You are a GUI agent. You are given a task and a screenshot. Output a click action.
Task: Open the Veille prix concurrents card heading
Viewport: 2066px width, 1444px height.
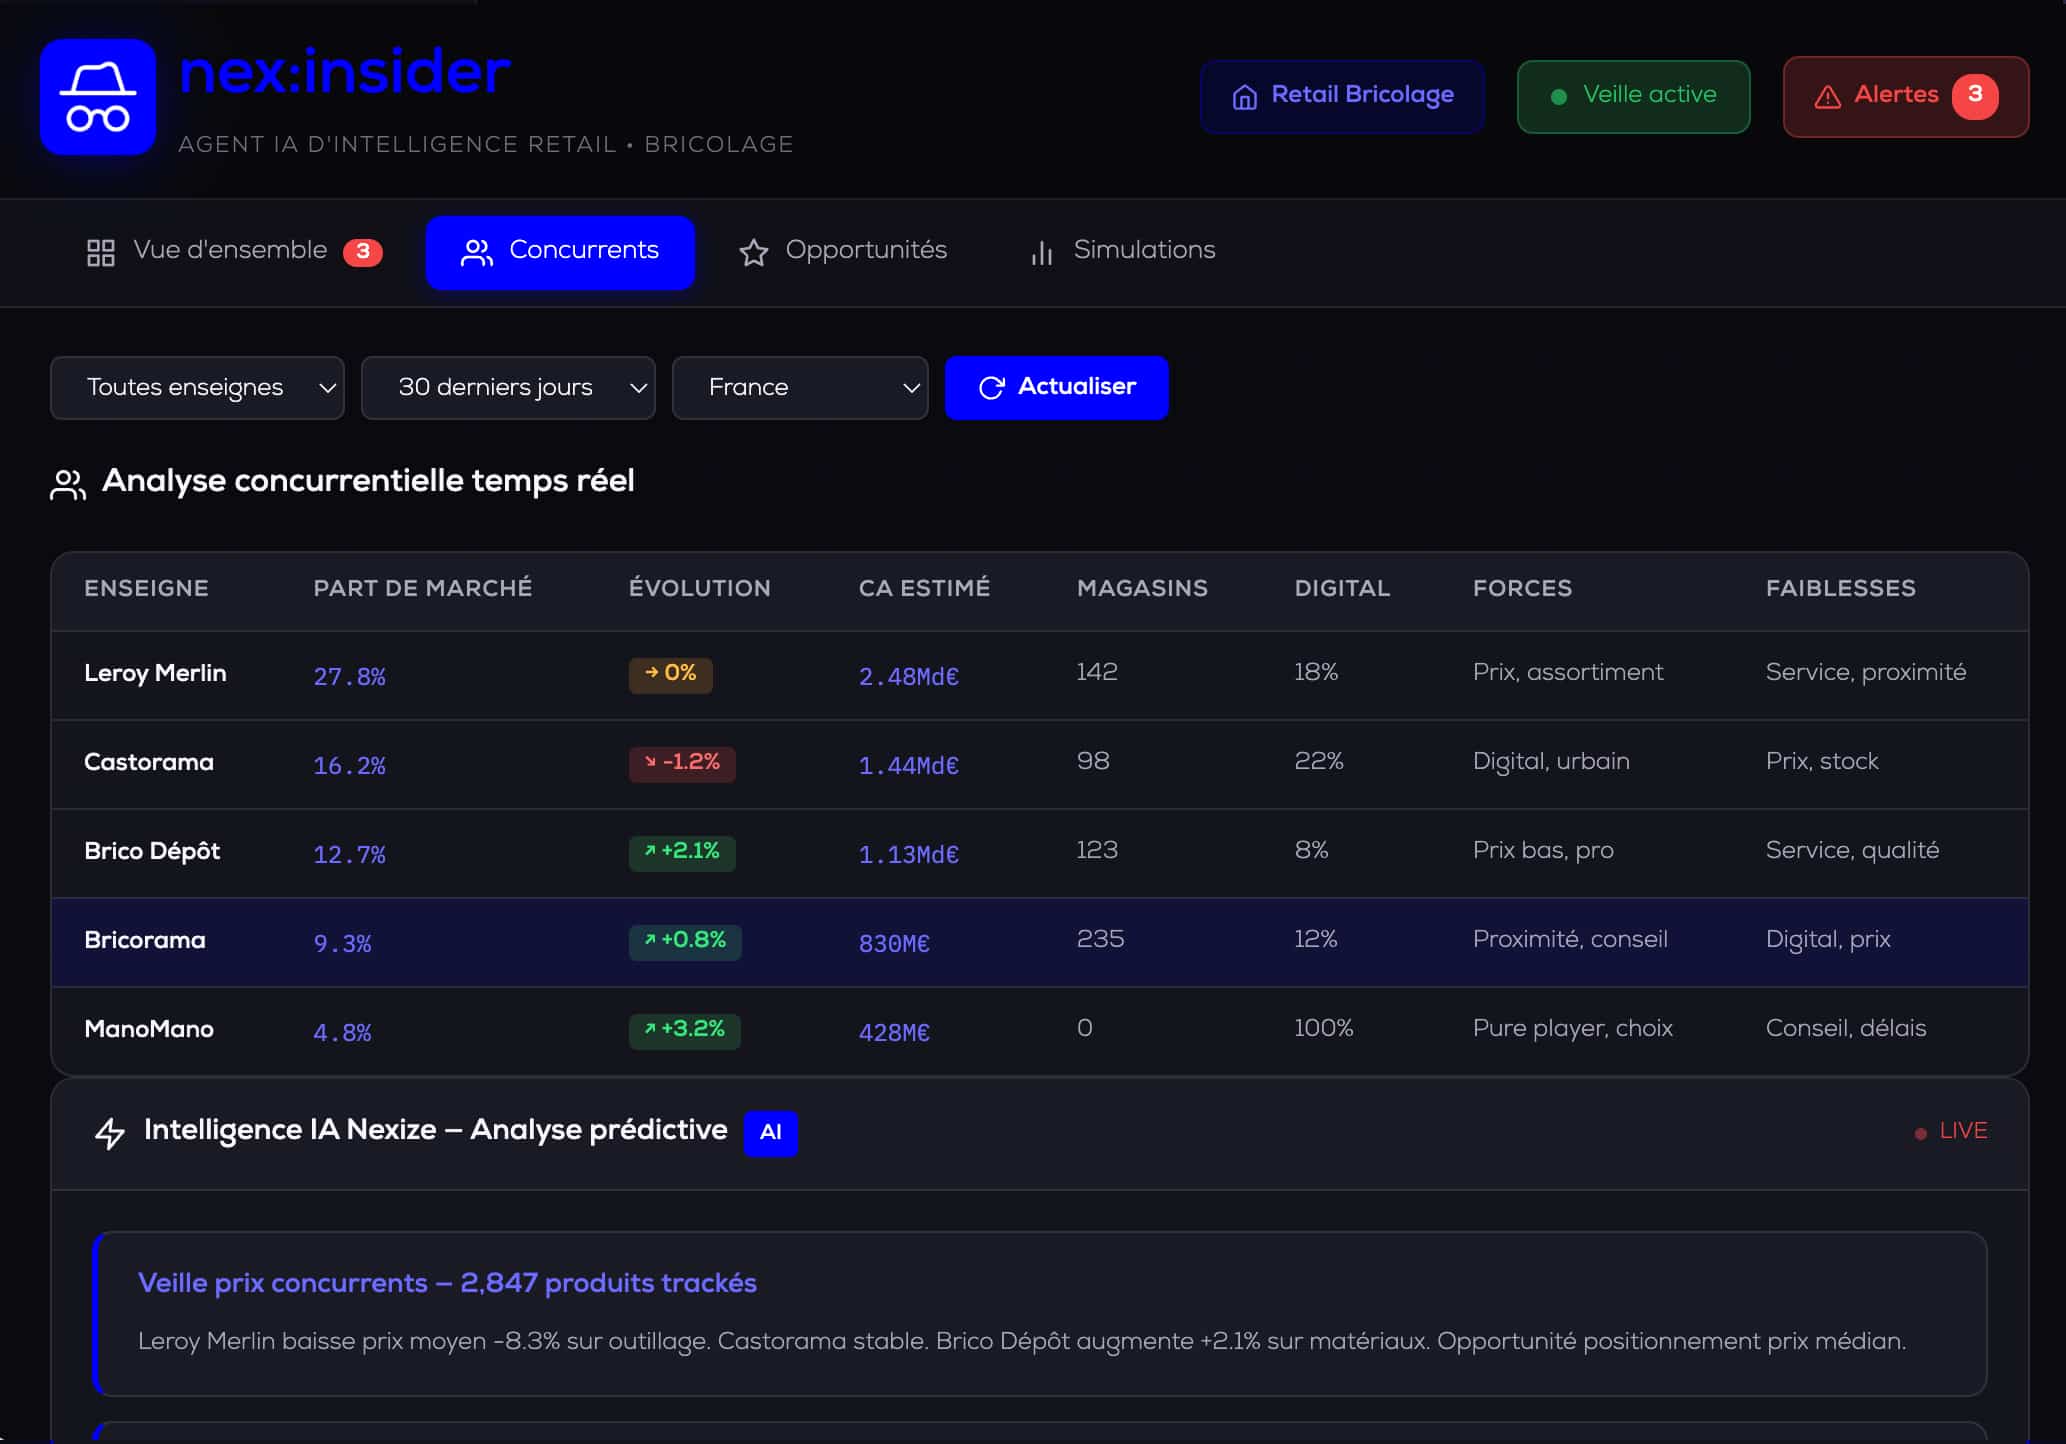click(447, 1284)
